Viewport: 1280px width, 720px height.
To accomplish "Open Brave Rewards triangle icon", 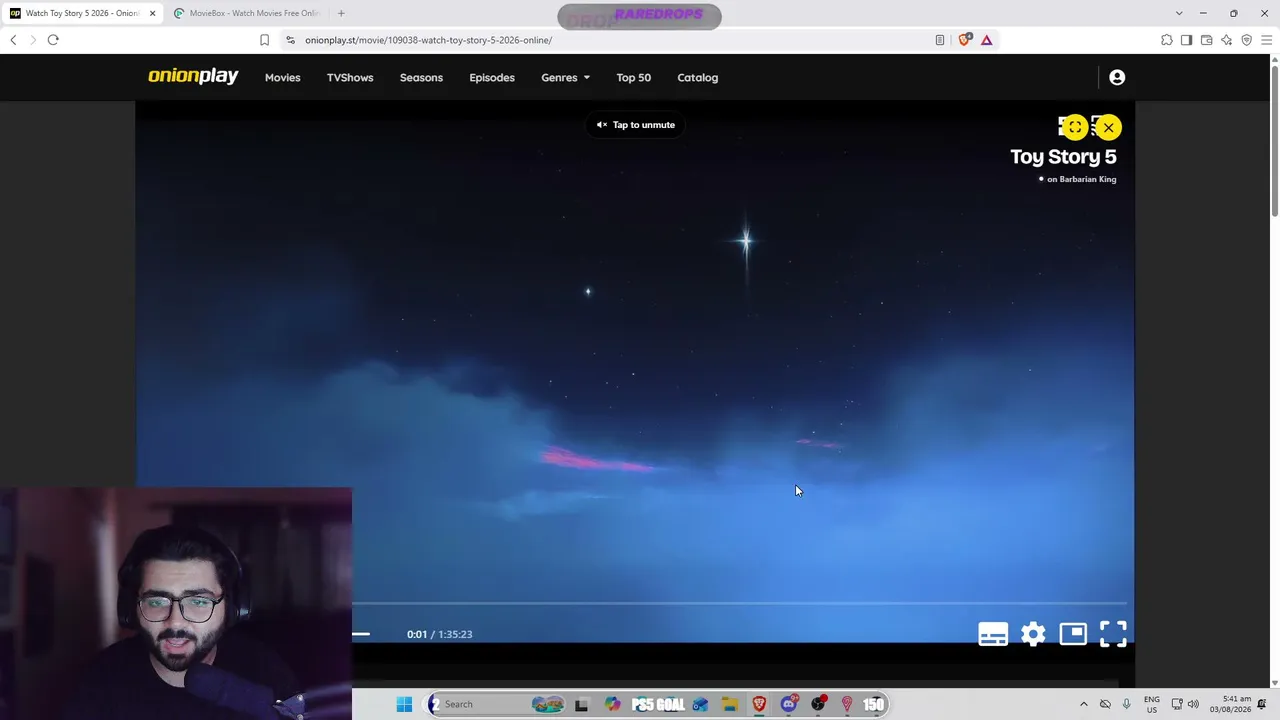I will [x=987, y=40].
